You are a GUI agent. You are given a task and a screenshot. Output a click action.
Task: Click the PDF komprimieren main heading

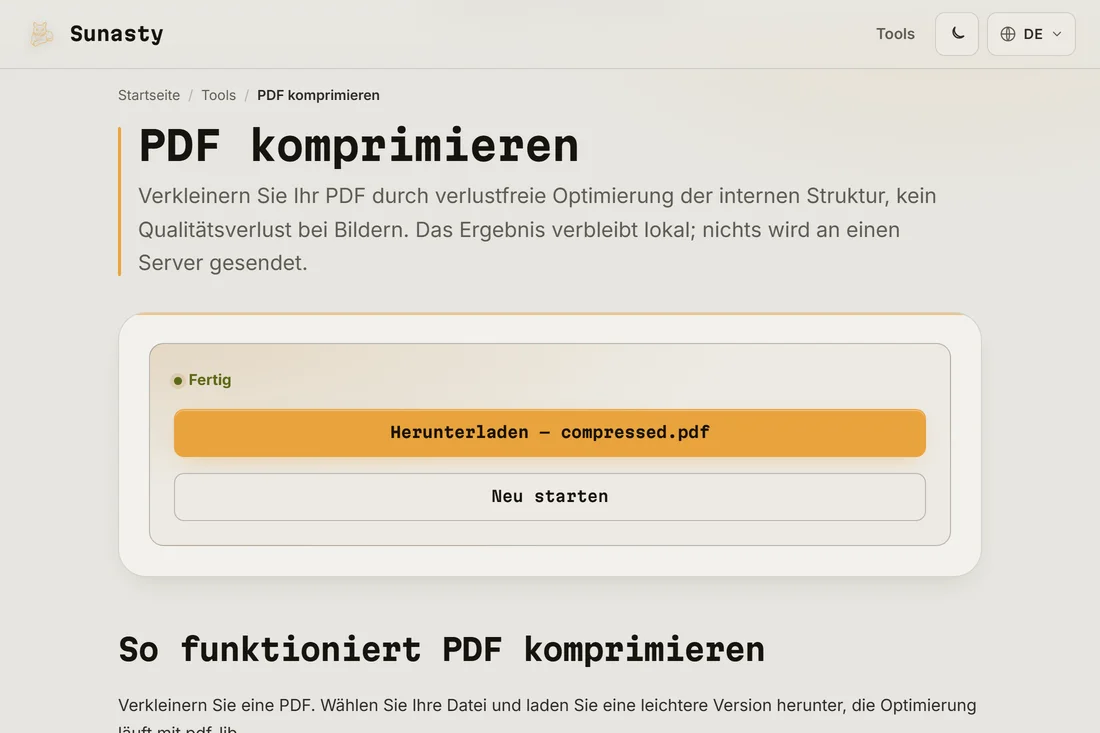358,146
